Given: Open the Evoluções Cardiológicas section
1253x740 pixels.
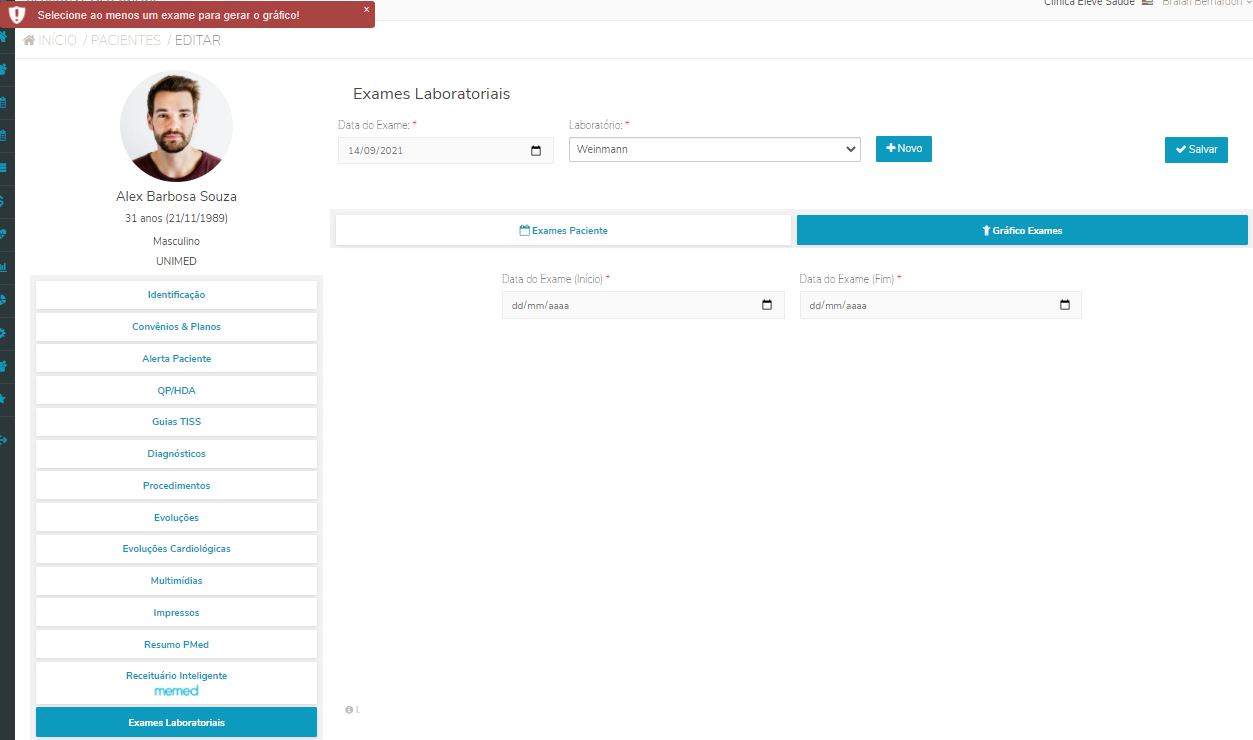Looking at the screenshot, I should click(176, 549).
